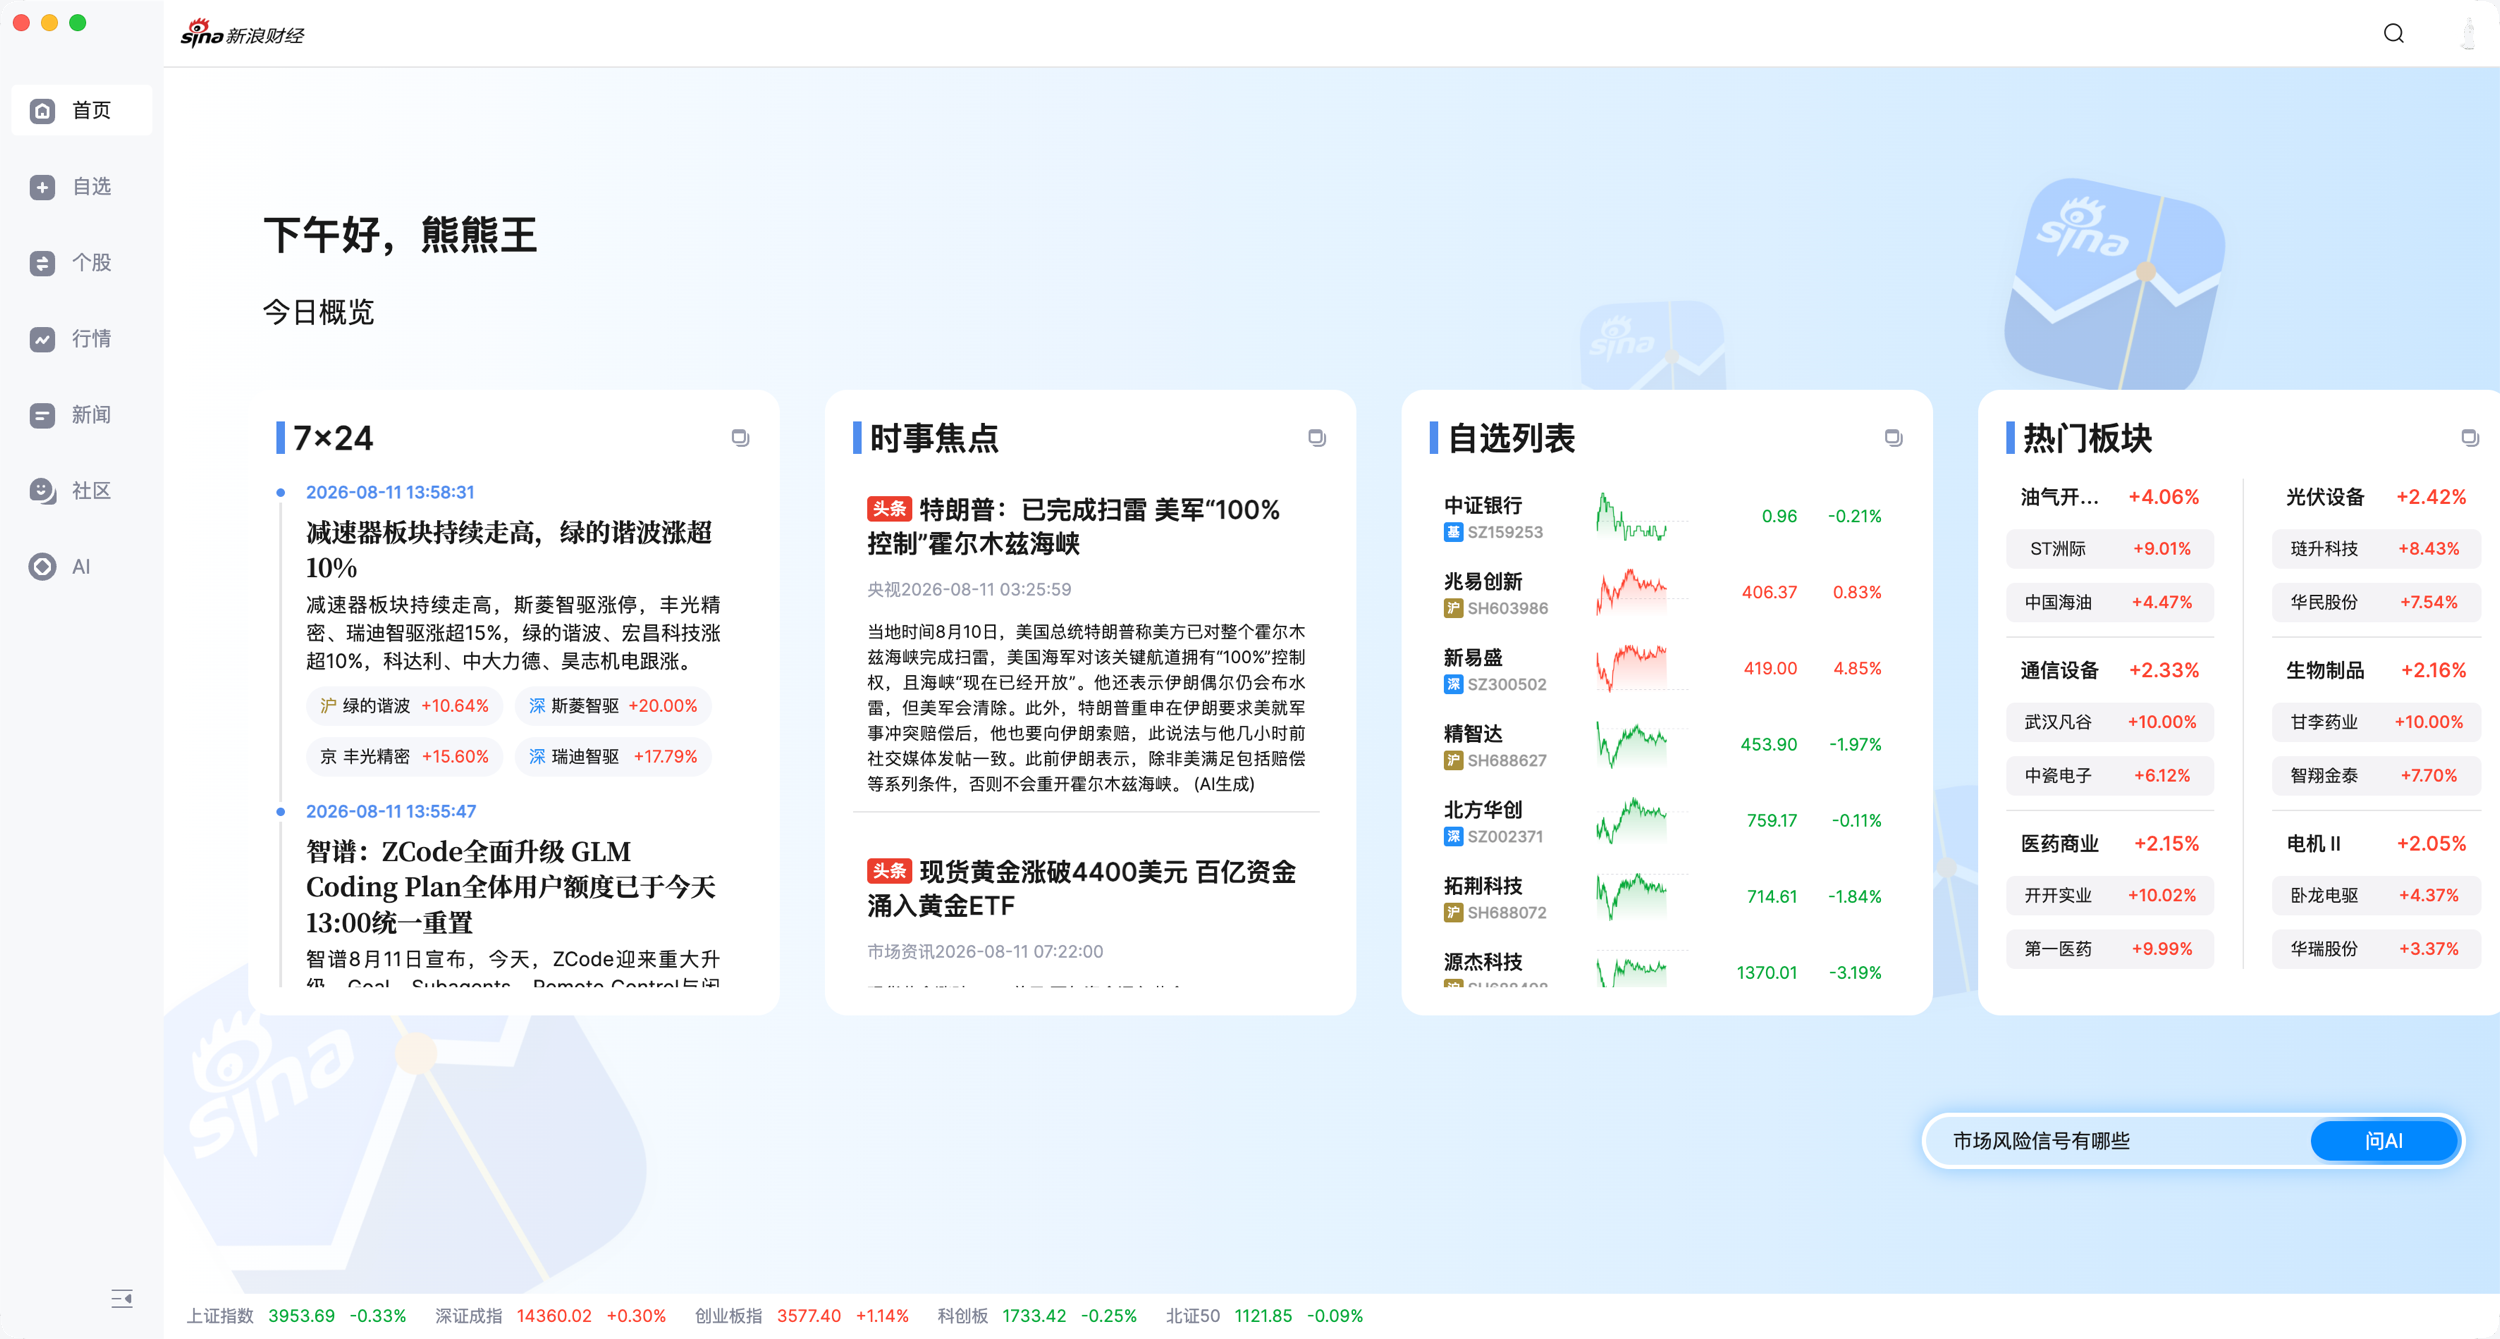Viewport: 2500px width, 1339px height.
Task: Click the 武汉凡谷 +10.00% stock chip
Action: (2109, 722)
